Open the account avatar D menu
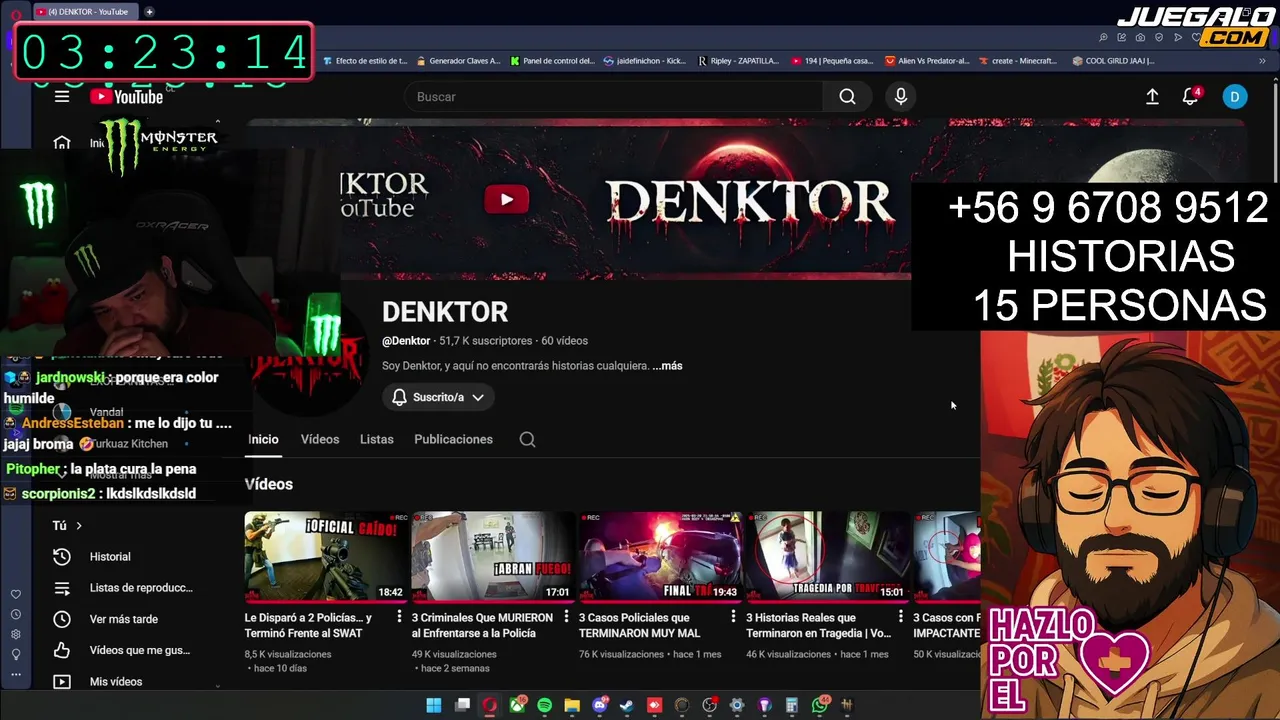1280x720 pixels. point(1235,96)
